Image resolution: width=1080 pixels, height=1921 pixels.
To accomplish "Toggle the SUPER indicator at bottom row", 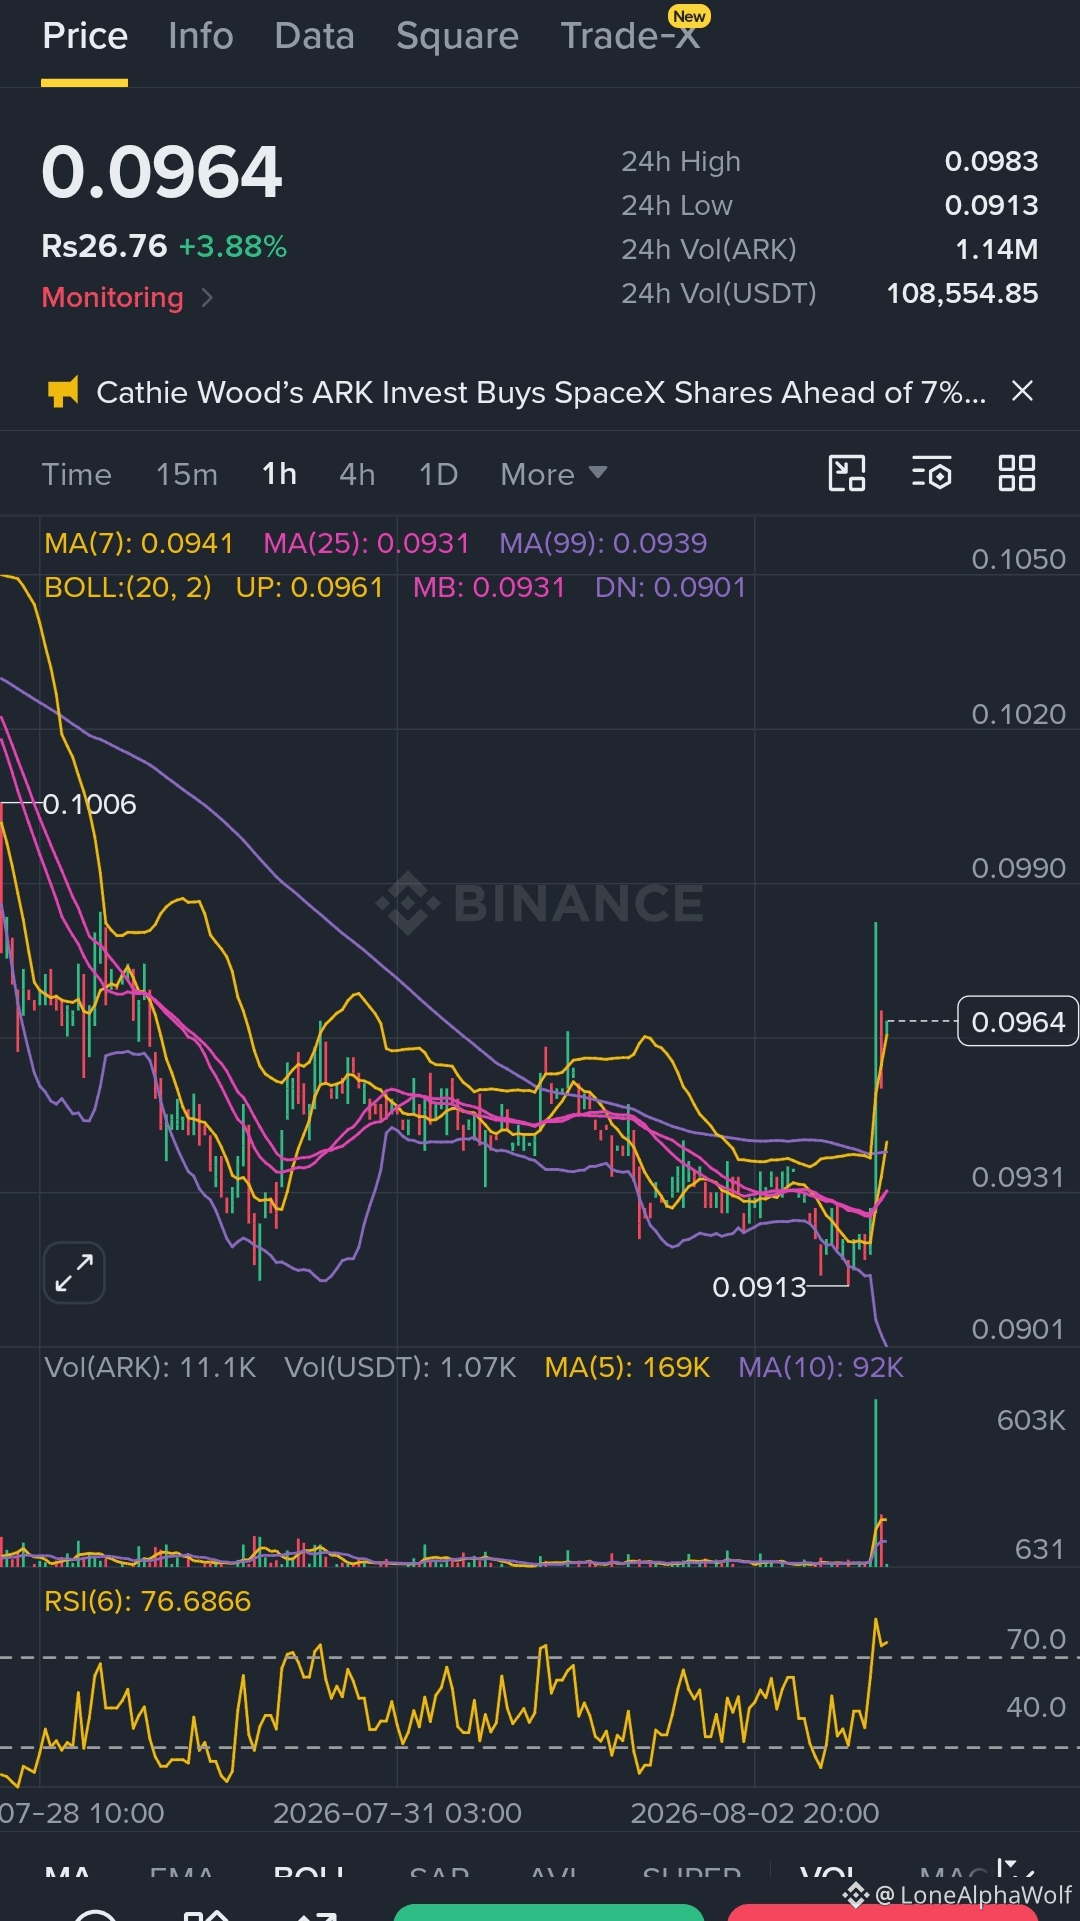I will (692, 1873).
